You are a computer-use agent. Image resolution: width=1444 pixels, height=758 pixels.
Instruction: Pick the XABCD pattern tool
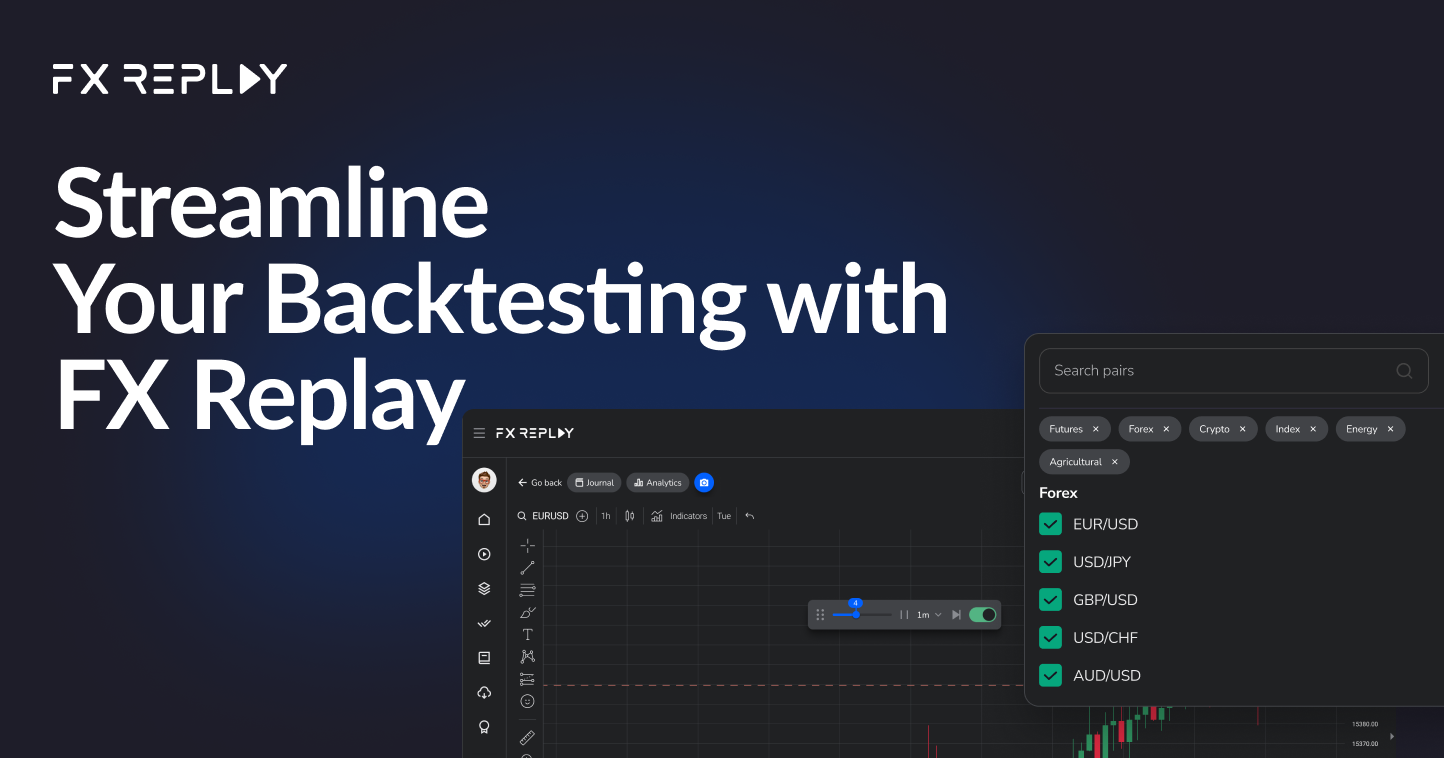click(527, 656)
